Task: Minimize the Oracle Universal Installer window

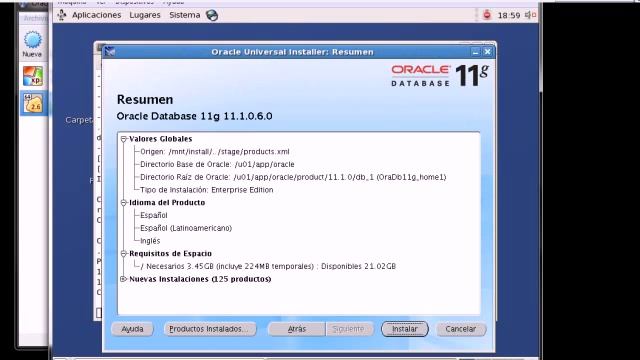Action: tap(475, 52)
